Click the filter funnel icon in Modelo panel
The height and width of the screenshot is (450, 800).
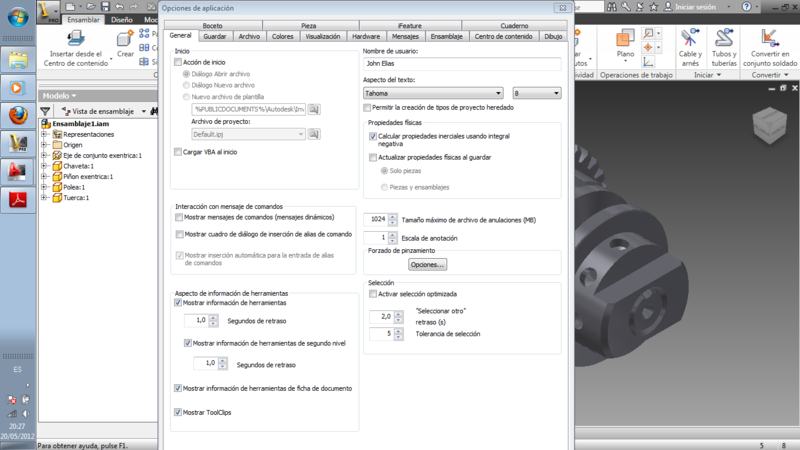(45, 111)
